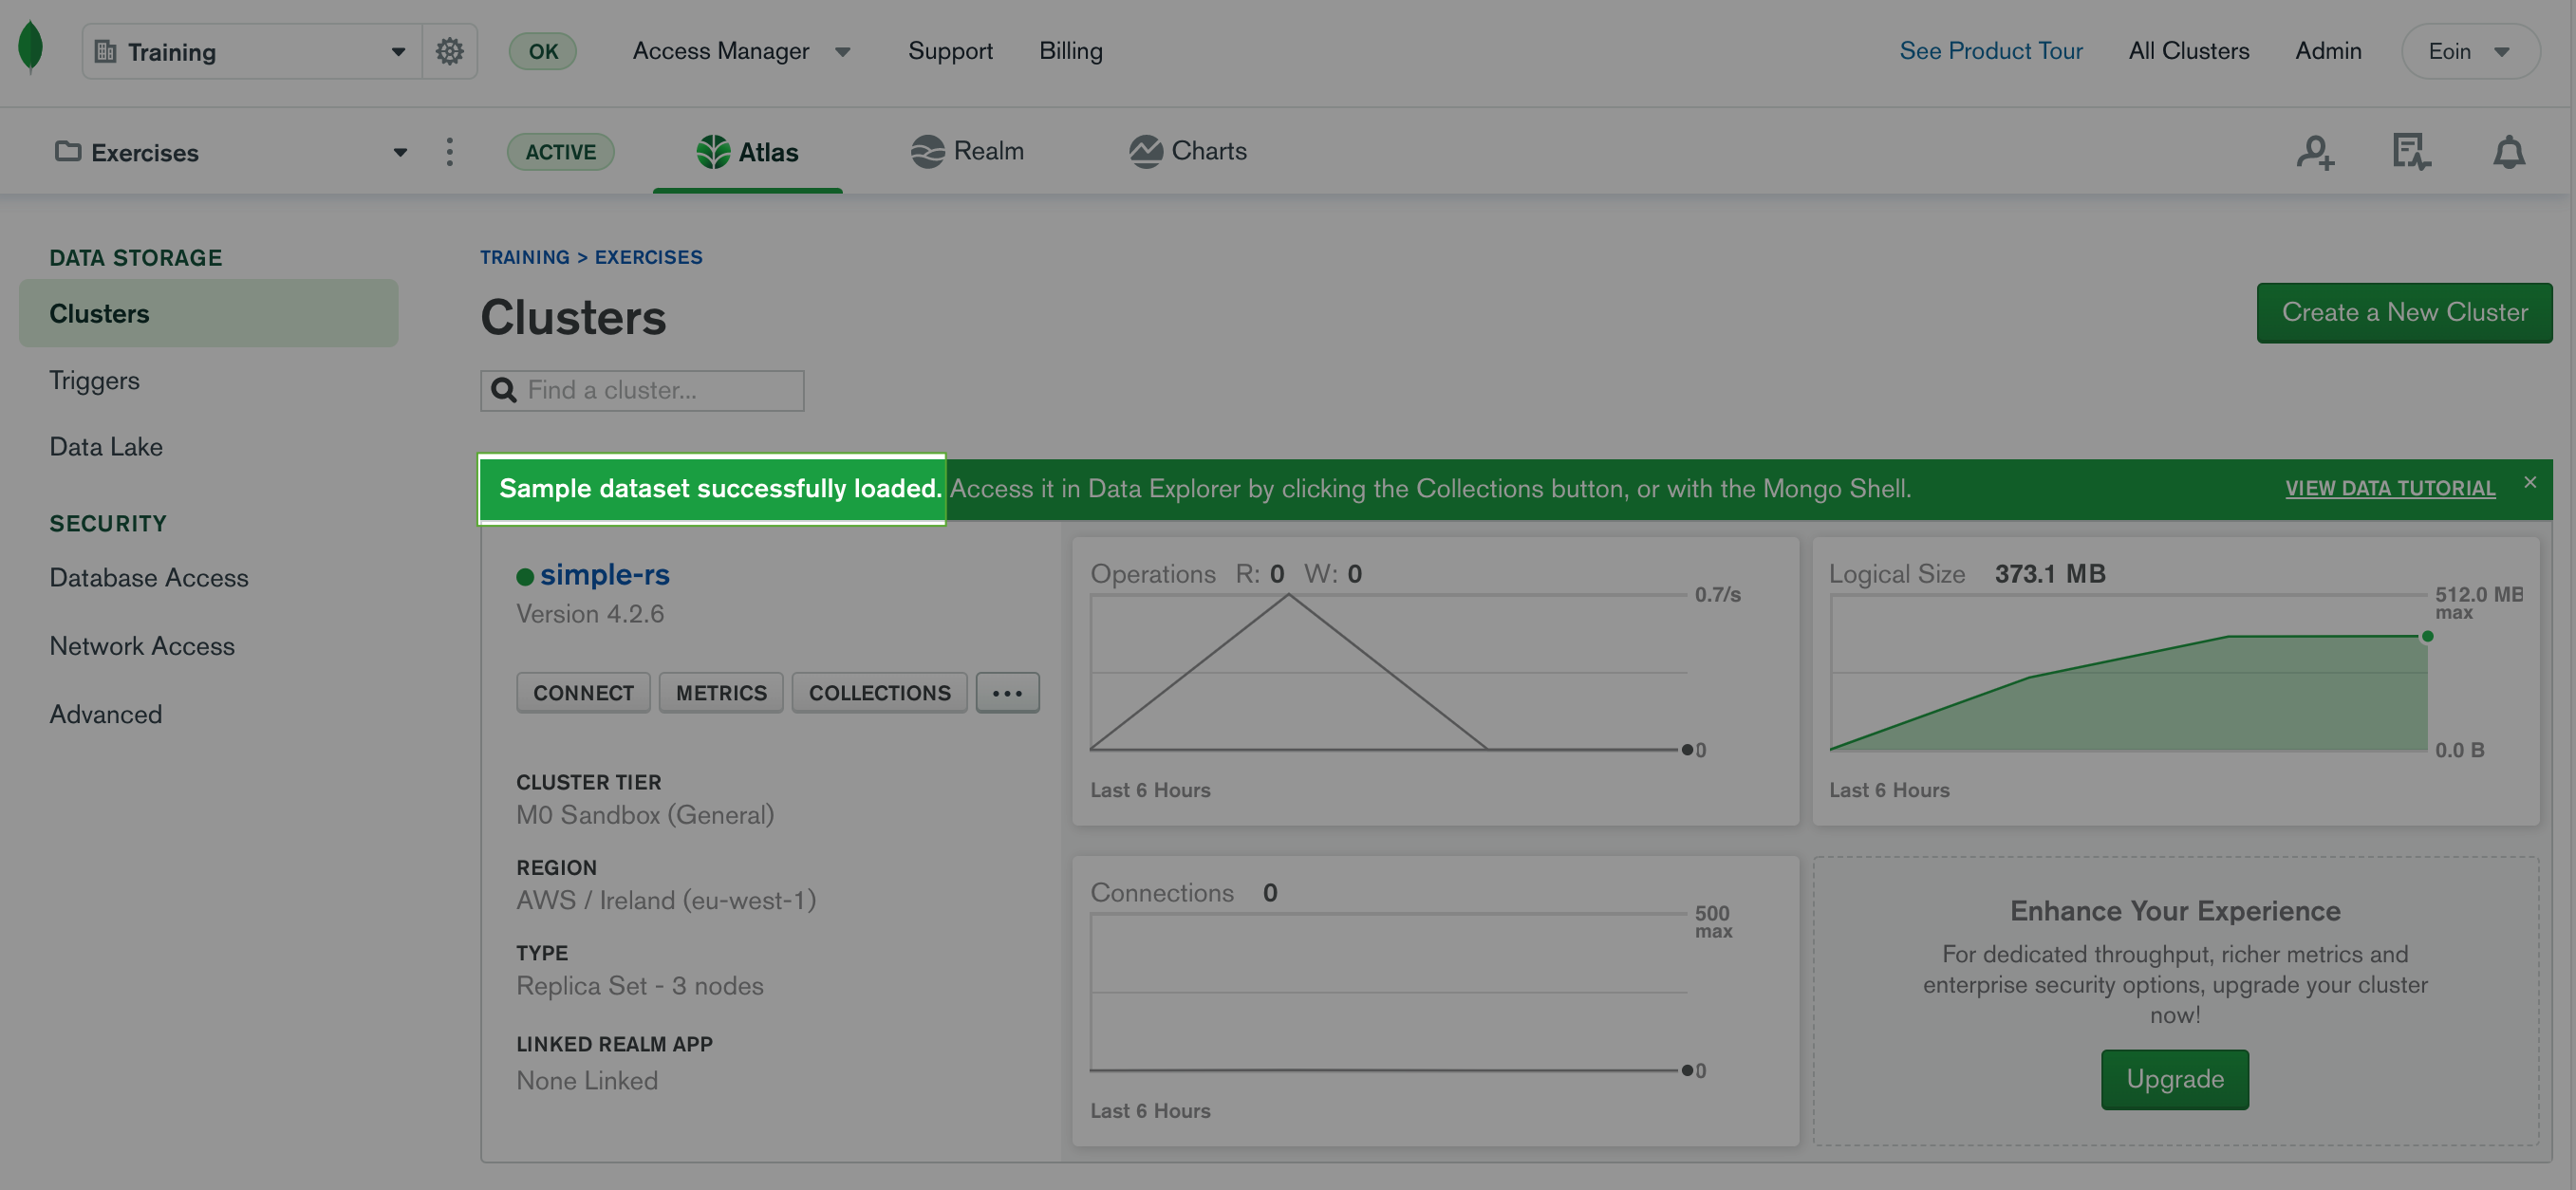Click the Charts tab icon

1147,150
